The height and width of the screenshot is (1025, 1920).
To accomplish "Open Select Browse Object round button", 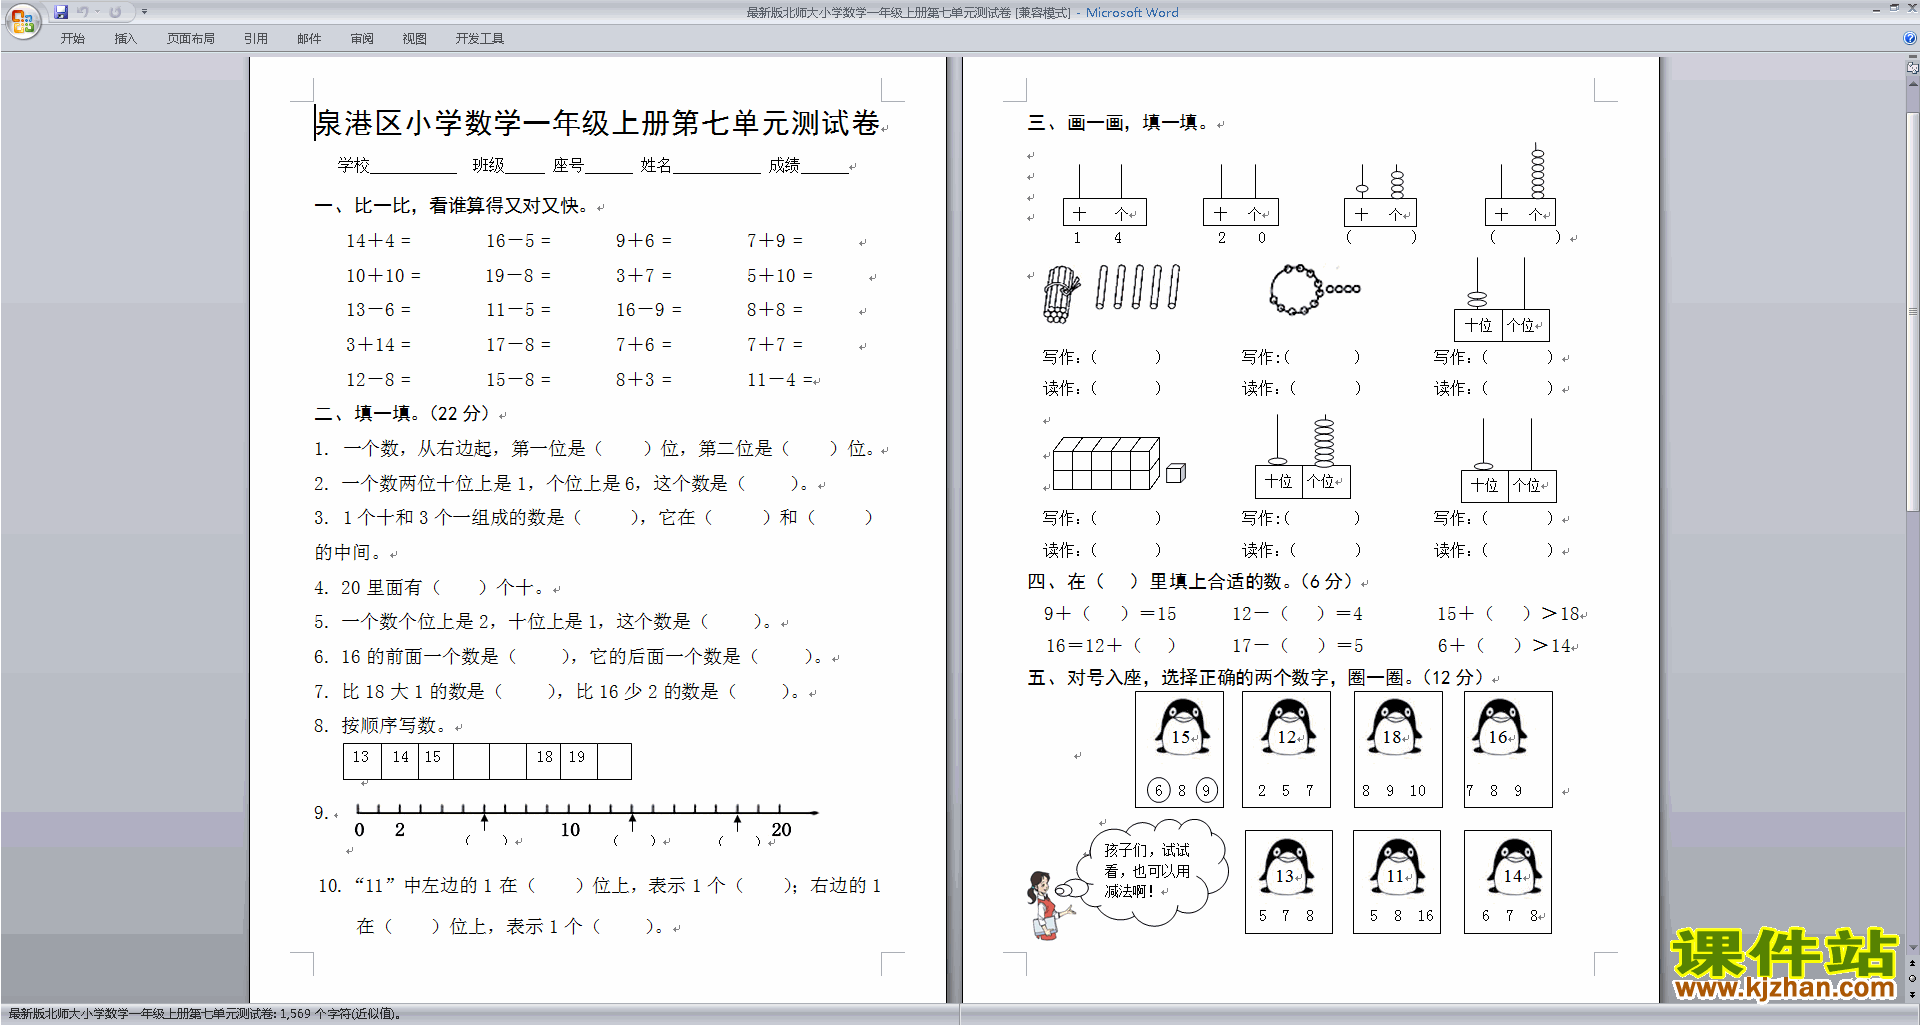I will point(1912,978).
